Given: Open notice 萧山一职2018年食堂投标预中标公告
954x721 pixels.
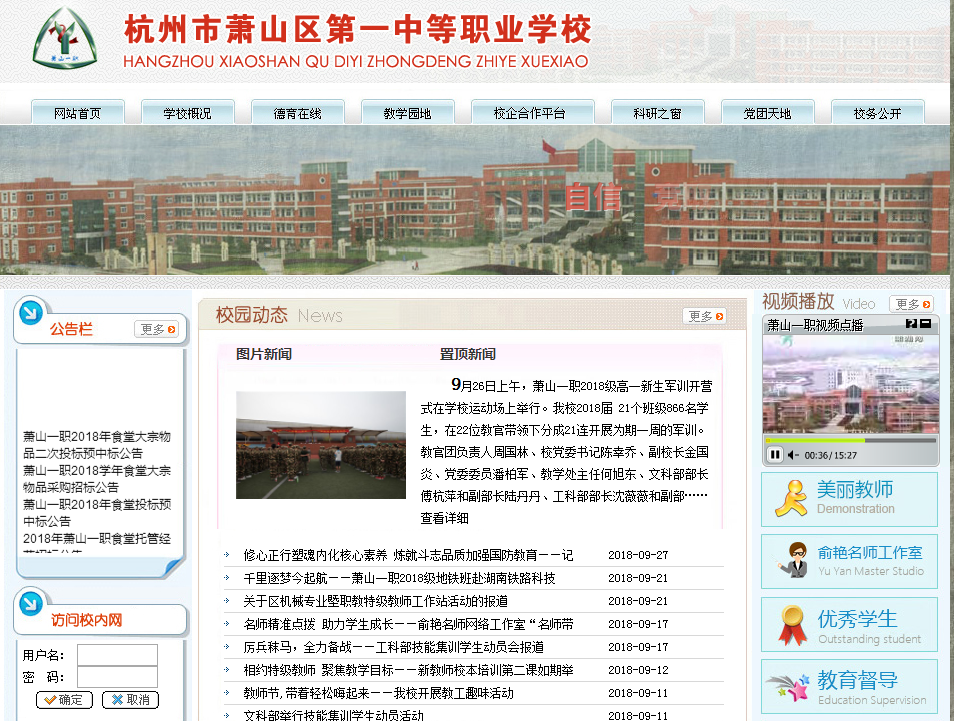Looking at the screenshot, I should [x=97, y=513].
